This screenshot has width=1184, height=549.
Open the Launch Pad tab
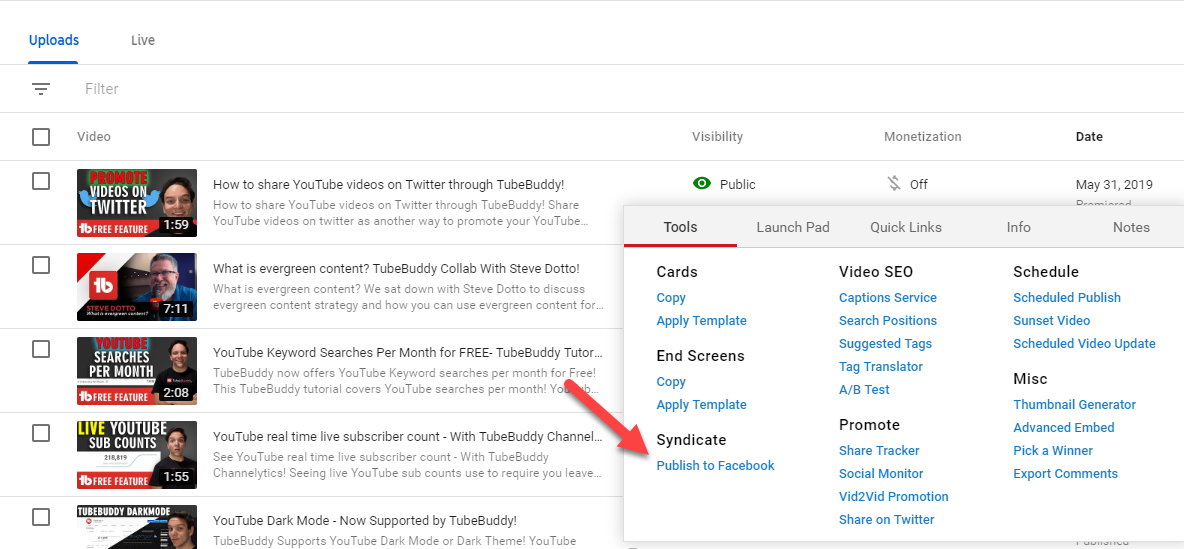pos(793,227)
